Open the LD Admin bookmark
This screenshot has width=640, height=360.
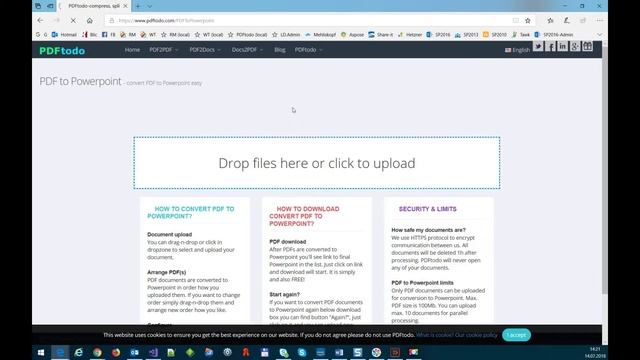point(286,35)
